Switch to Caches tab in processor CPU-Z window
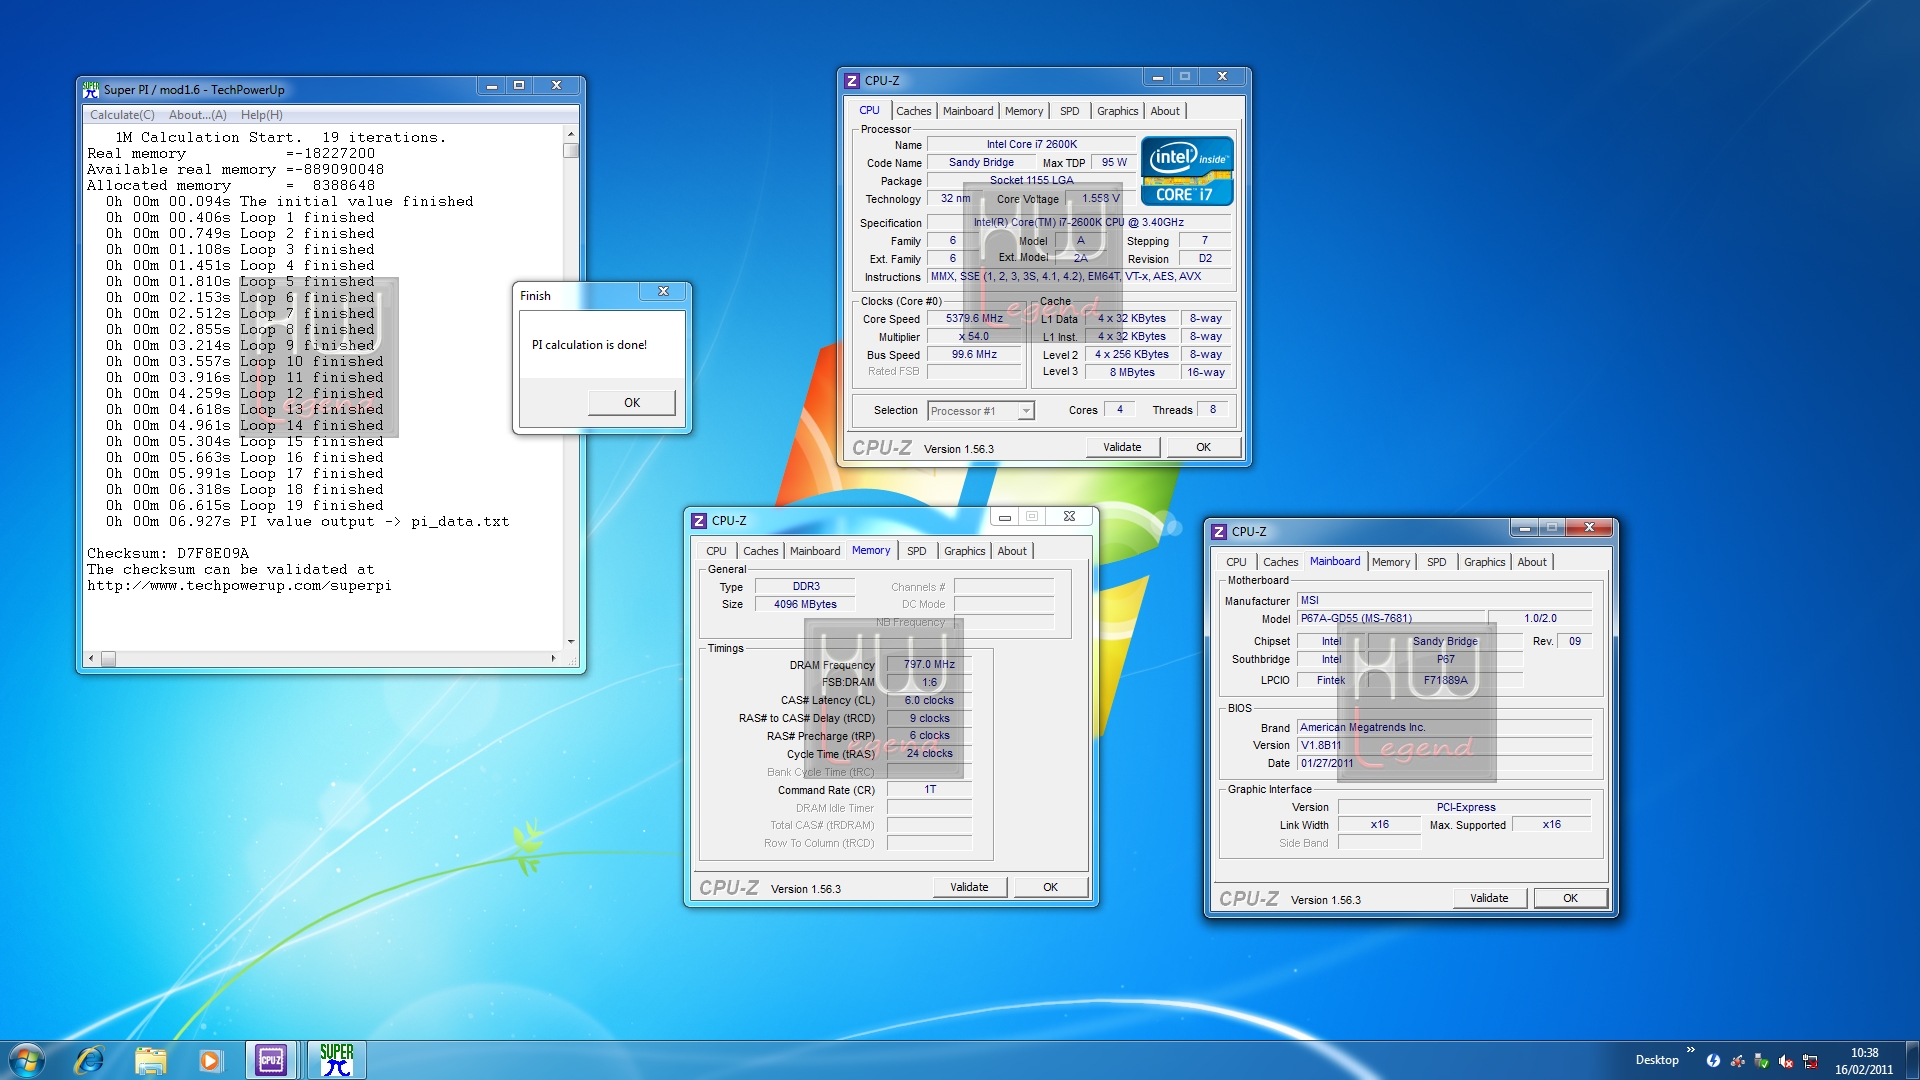This screenshot has width=1920, height=1080. pyautogui.click(x=913, y=111)
